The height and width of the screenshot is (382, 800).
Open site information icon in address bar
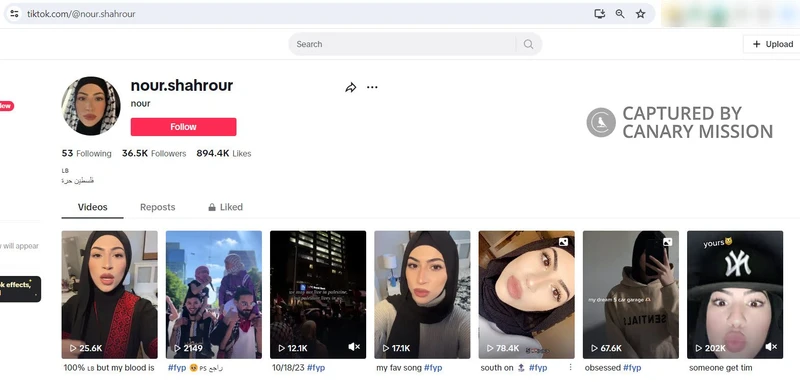pyautogui.click(x=14, y=14)
